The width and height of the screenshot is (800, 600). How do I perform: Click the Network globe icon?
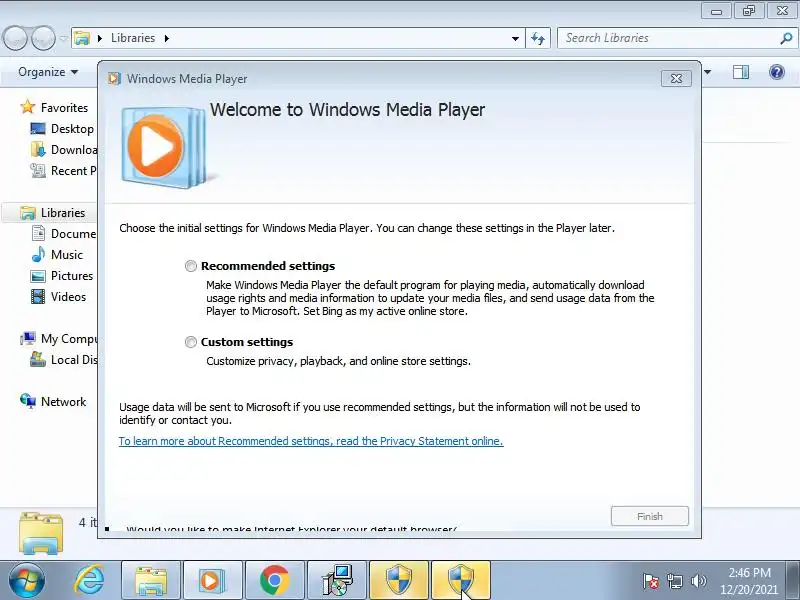pos(28,401)
